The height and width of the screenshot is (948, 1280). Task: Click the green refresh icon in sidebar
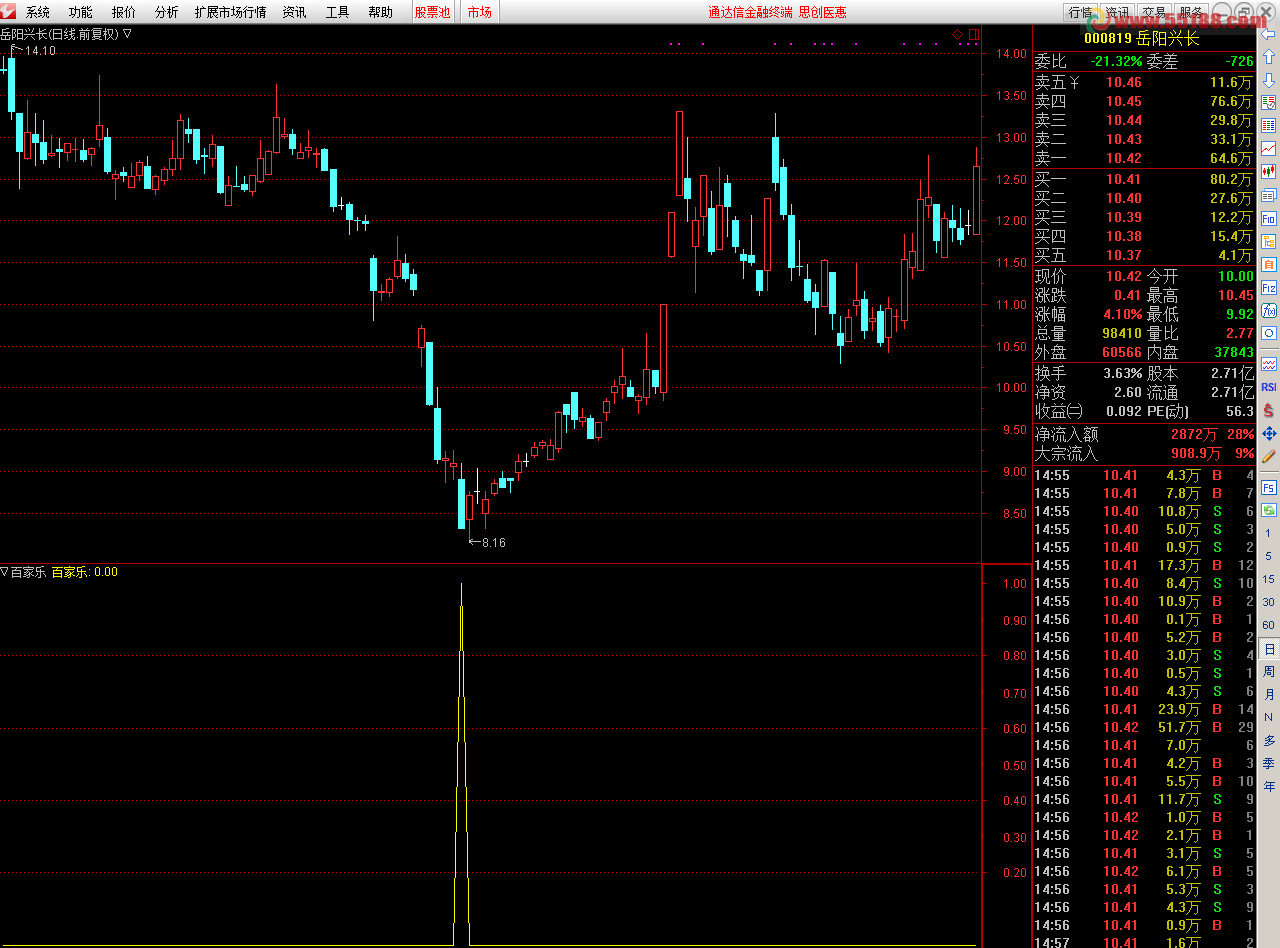point(1268,510)
